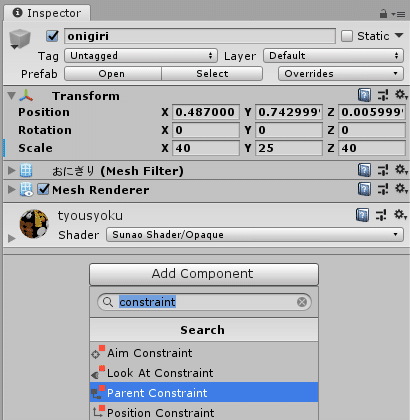Open the Tag dropdown showing Untagged

tap(141, 56)
